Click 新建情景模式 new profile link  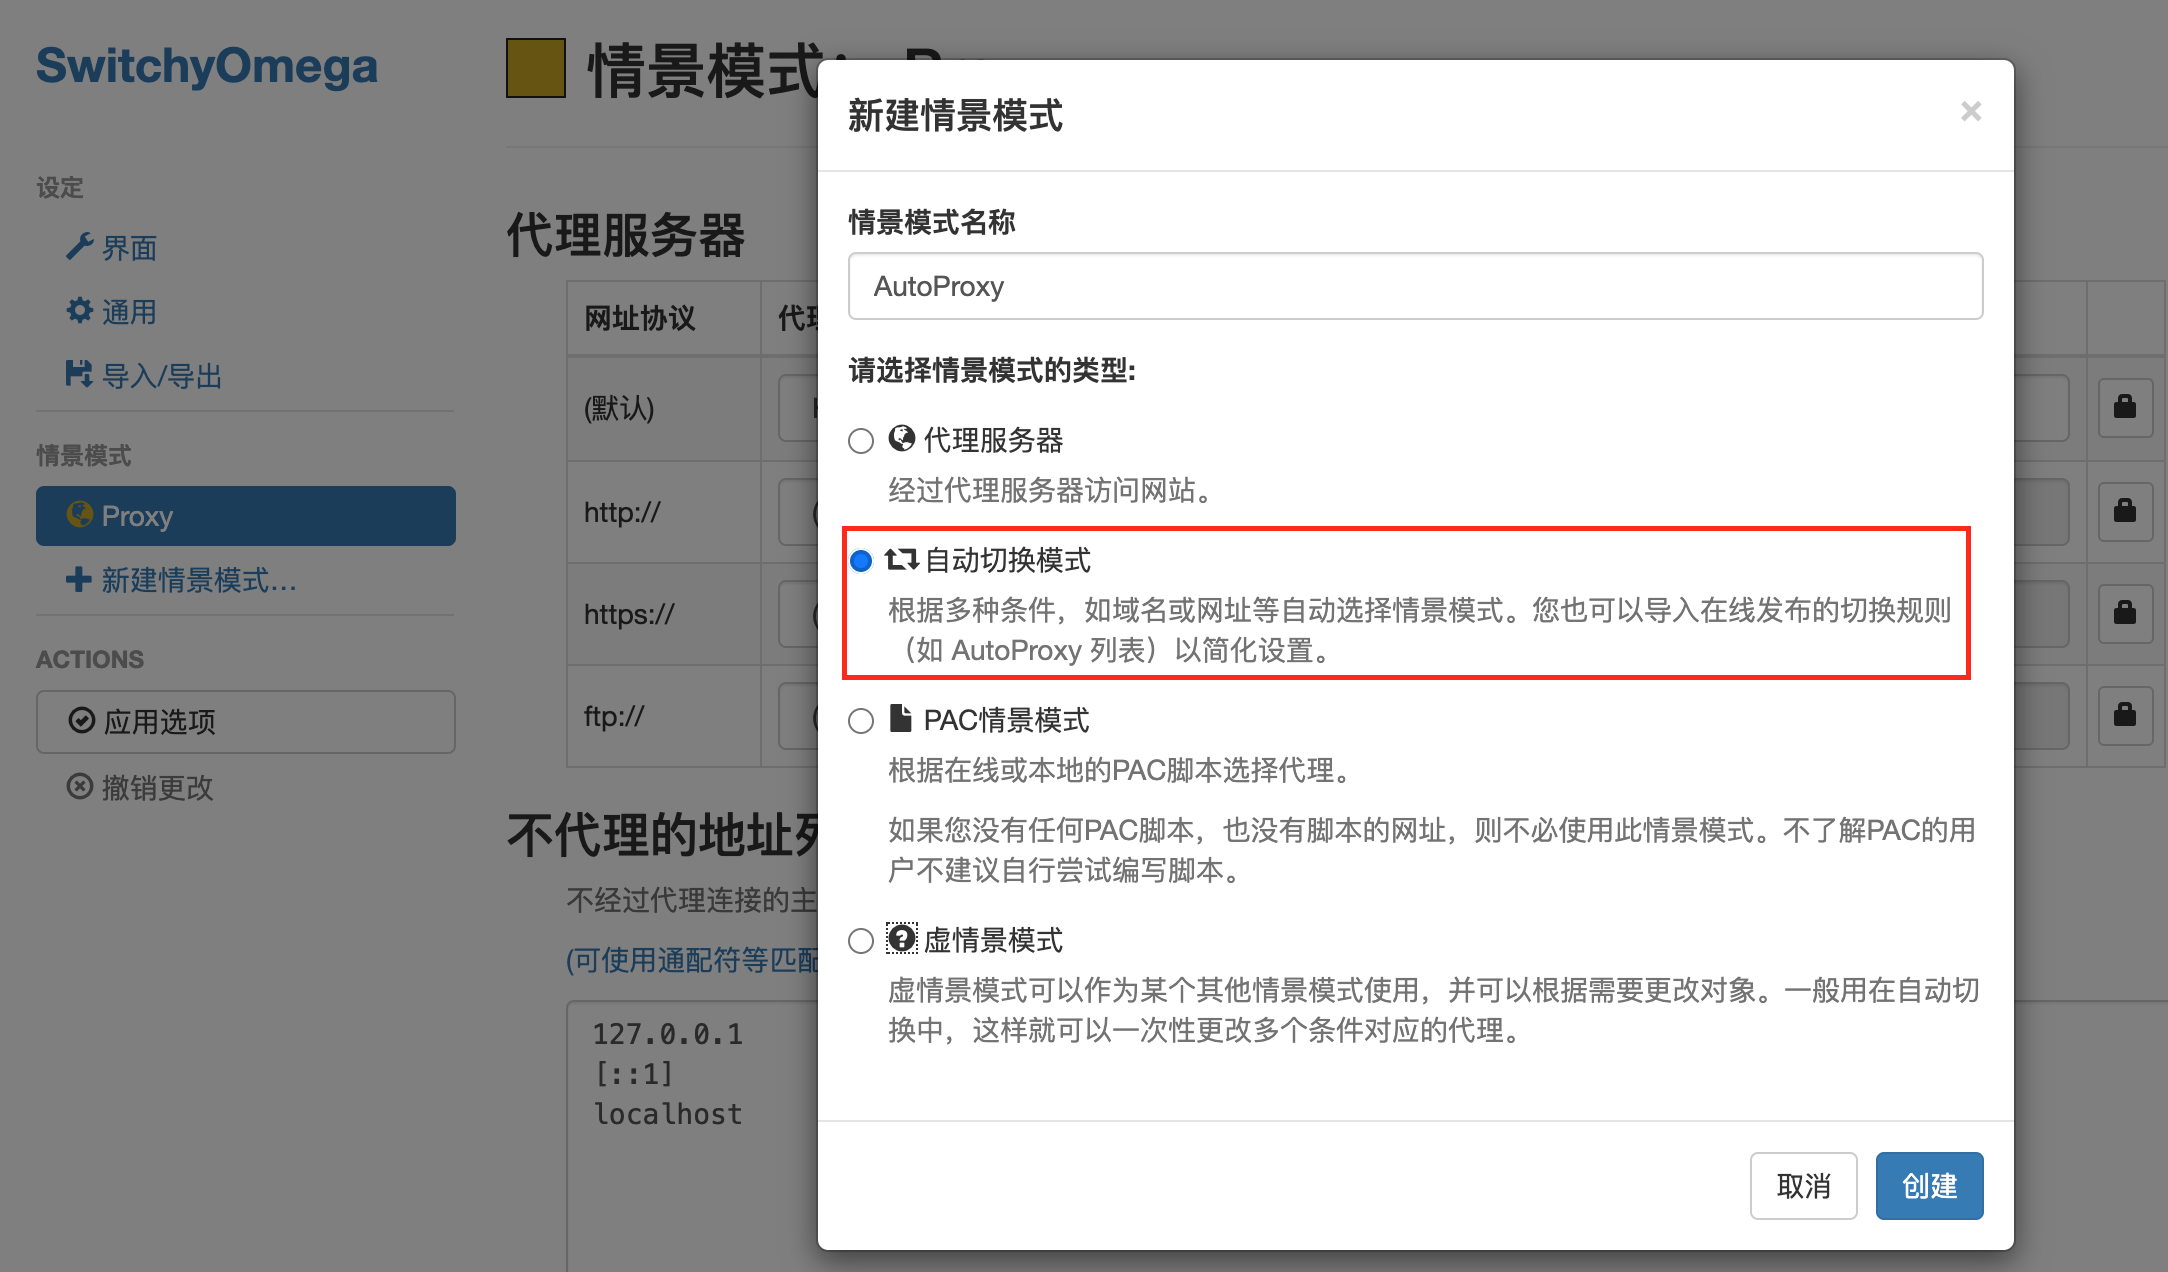199,580
